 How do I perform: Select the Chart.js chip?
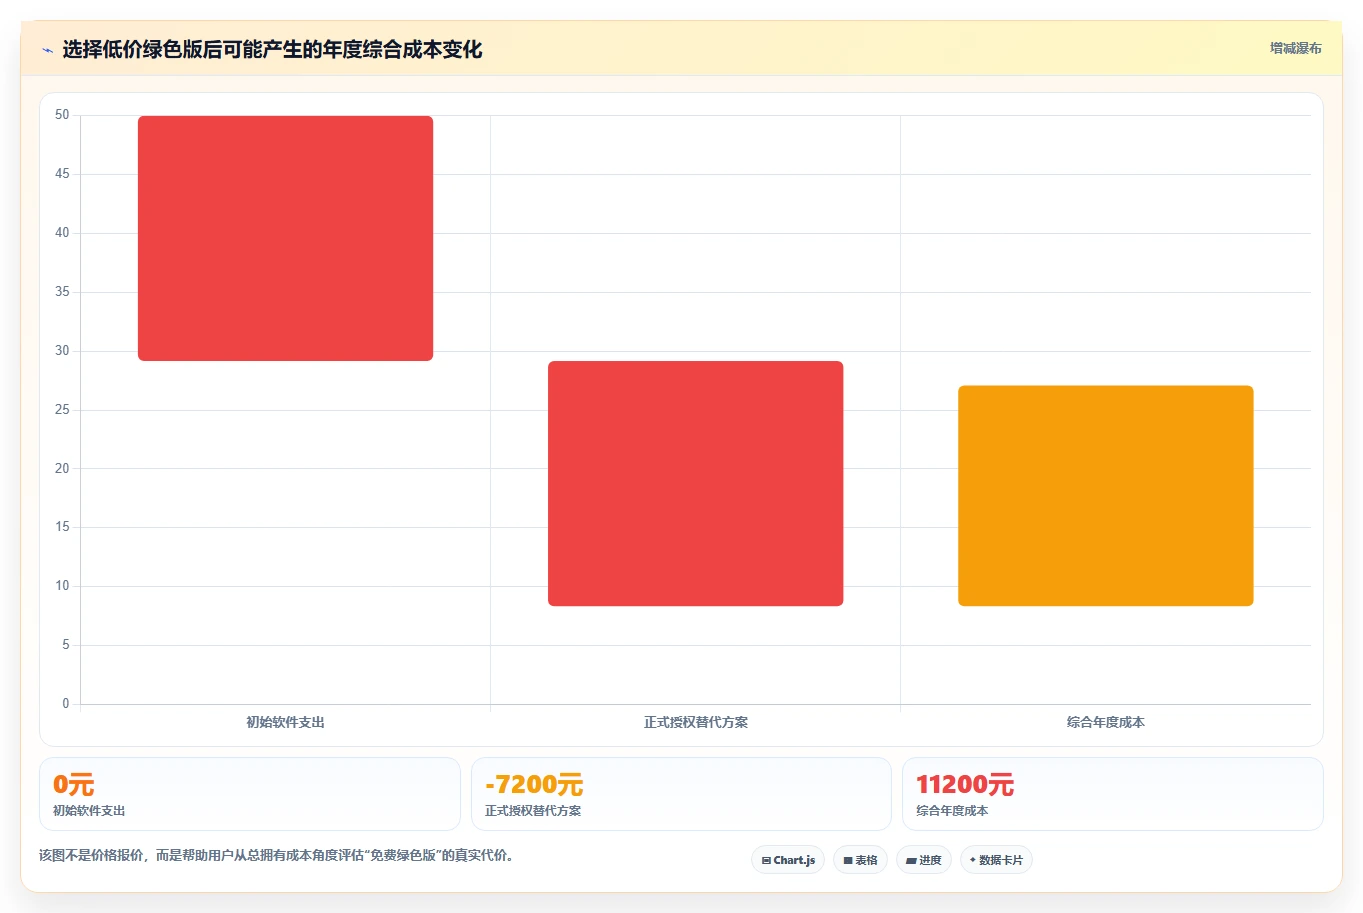(788, 860)
